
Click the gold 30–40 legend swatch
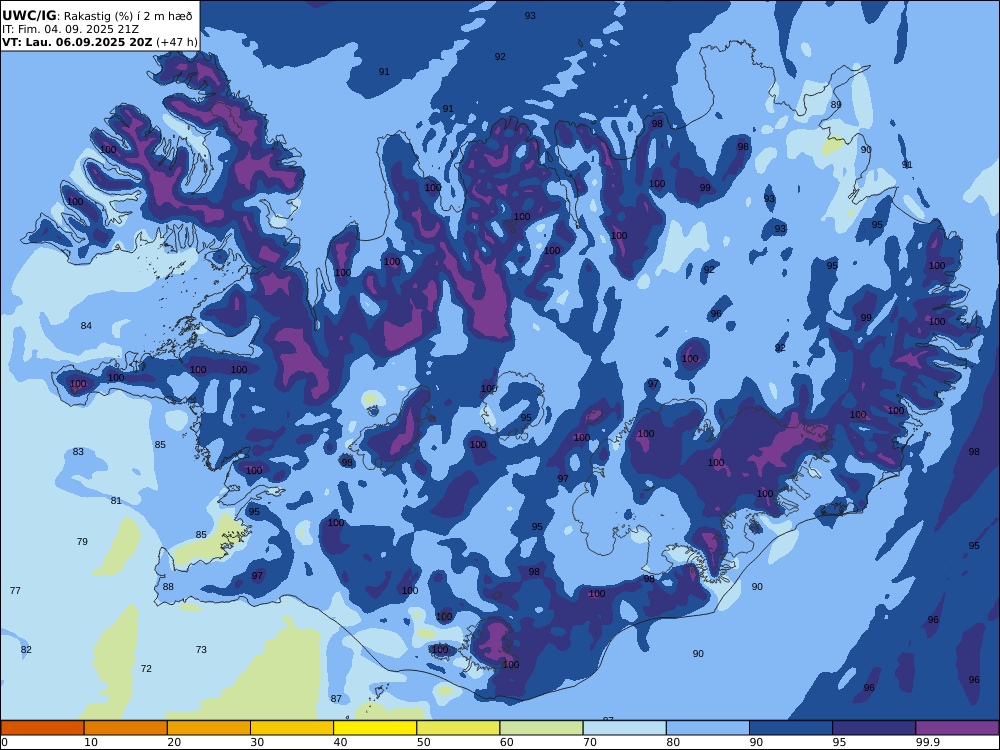[292, 728]
